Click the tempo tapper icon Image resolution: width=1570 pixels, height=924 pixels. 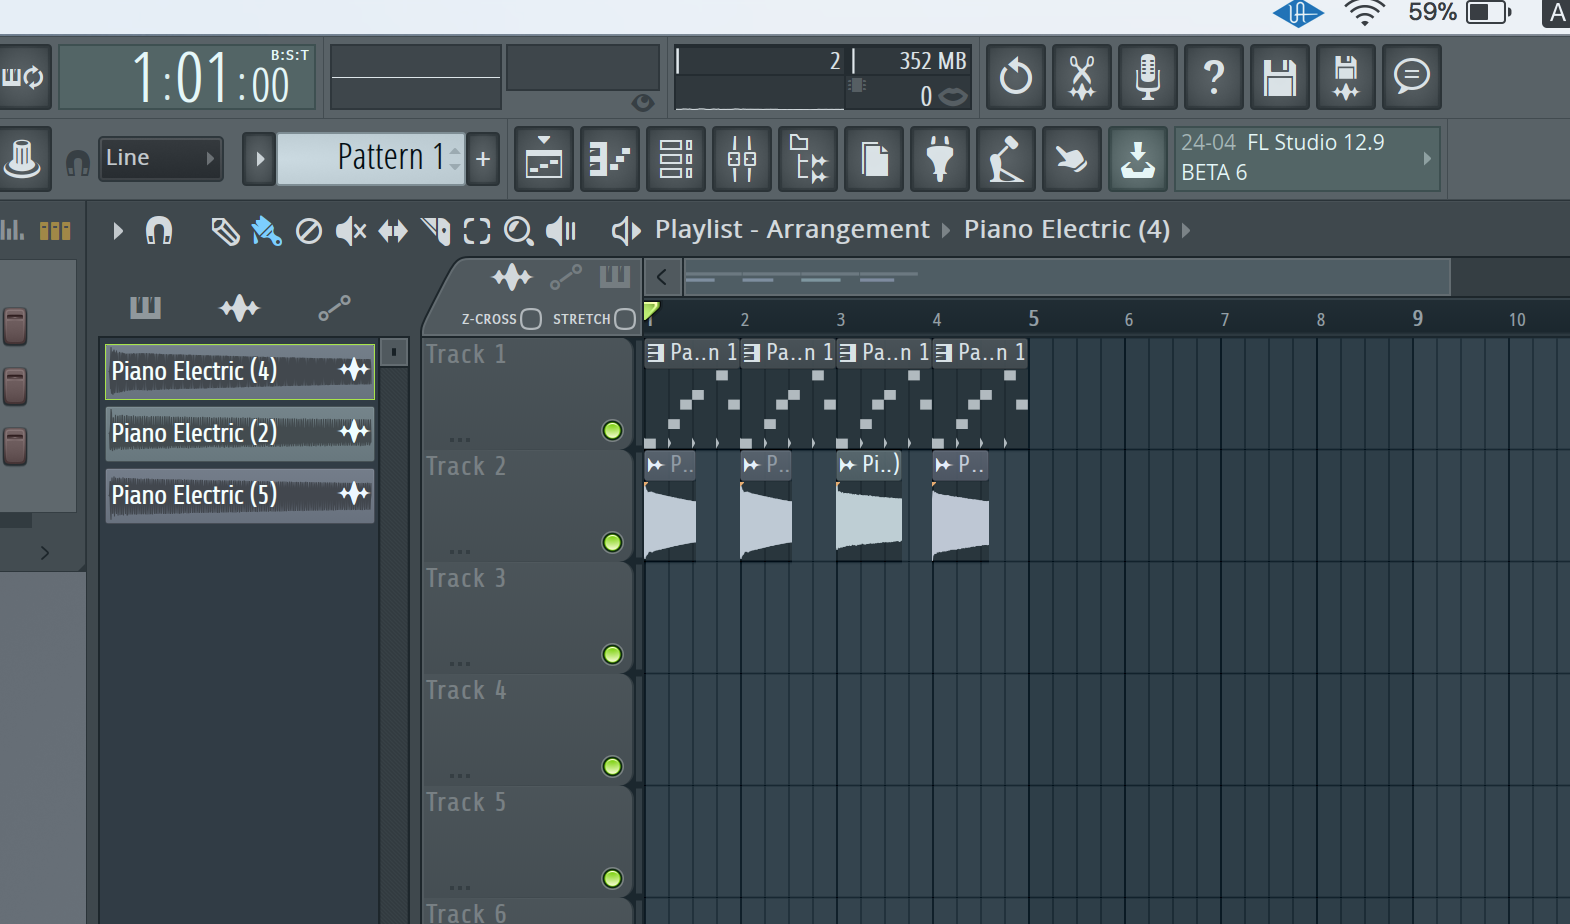coord(1006,159)
